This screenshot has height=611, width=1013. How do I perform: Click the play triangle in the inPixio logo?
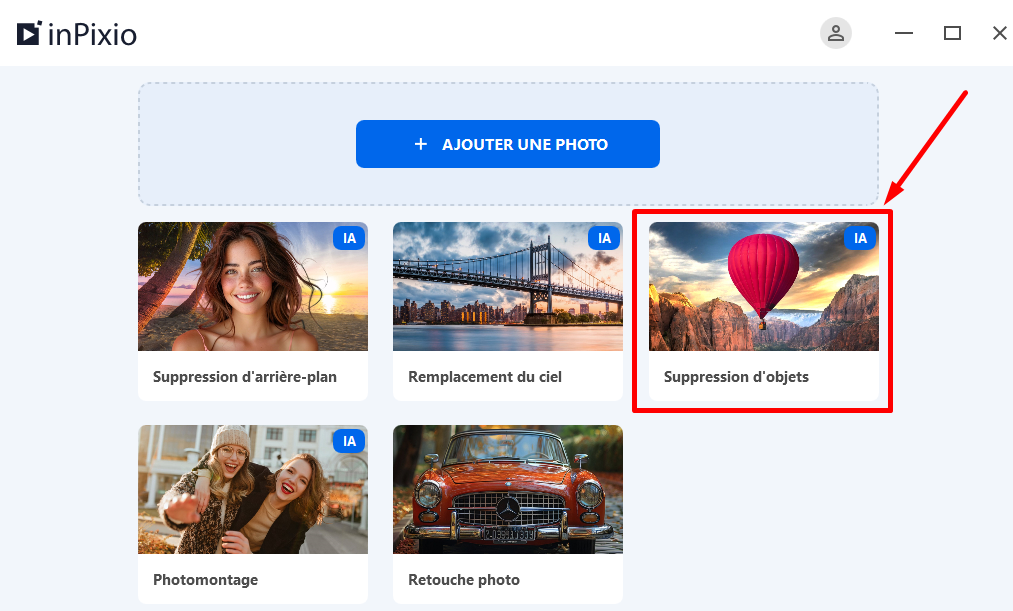coord(27,32)
